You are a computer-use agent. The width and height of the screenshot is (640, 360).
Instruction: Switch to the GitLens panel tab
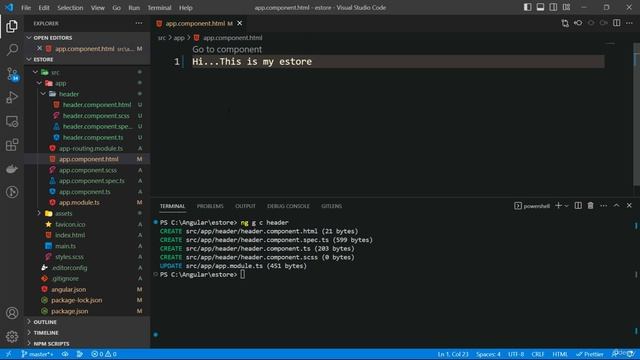(331, 206)
